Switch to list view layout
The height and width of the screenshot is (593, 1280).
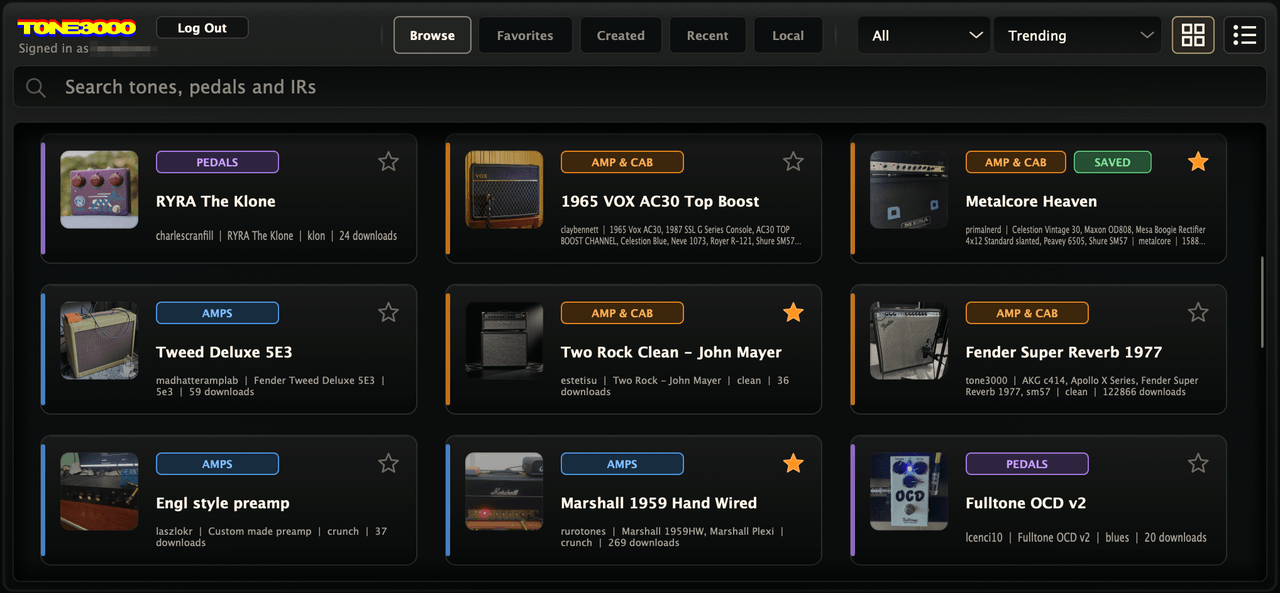pyautogui.click(x=1245, y=35)
